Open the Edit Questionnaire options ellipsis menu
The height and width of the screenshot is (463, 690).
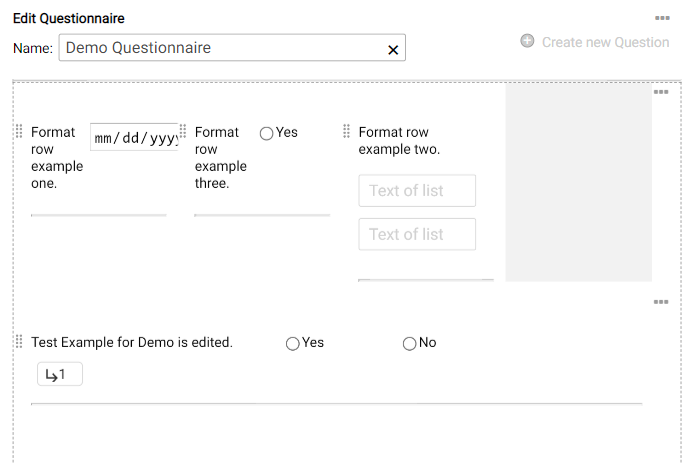point(661,18)
